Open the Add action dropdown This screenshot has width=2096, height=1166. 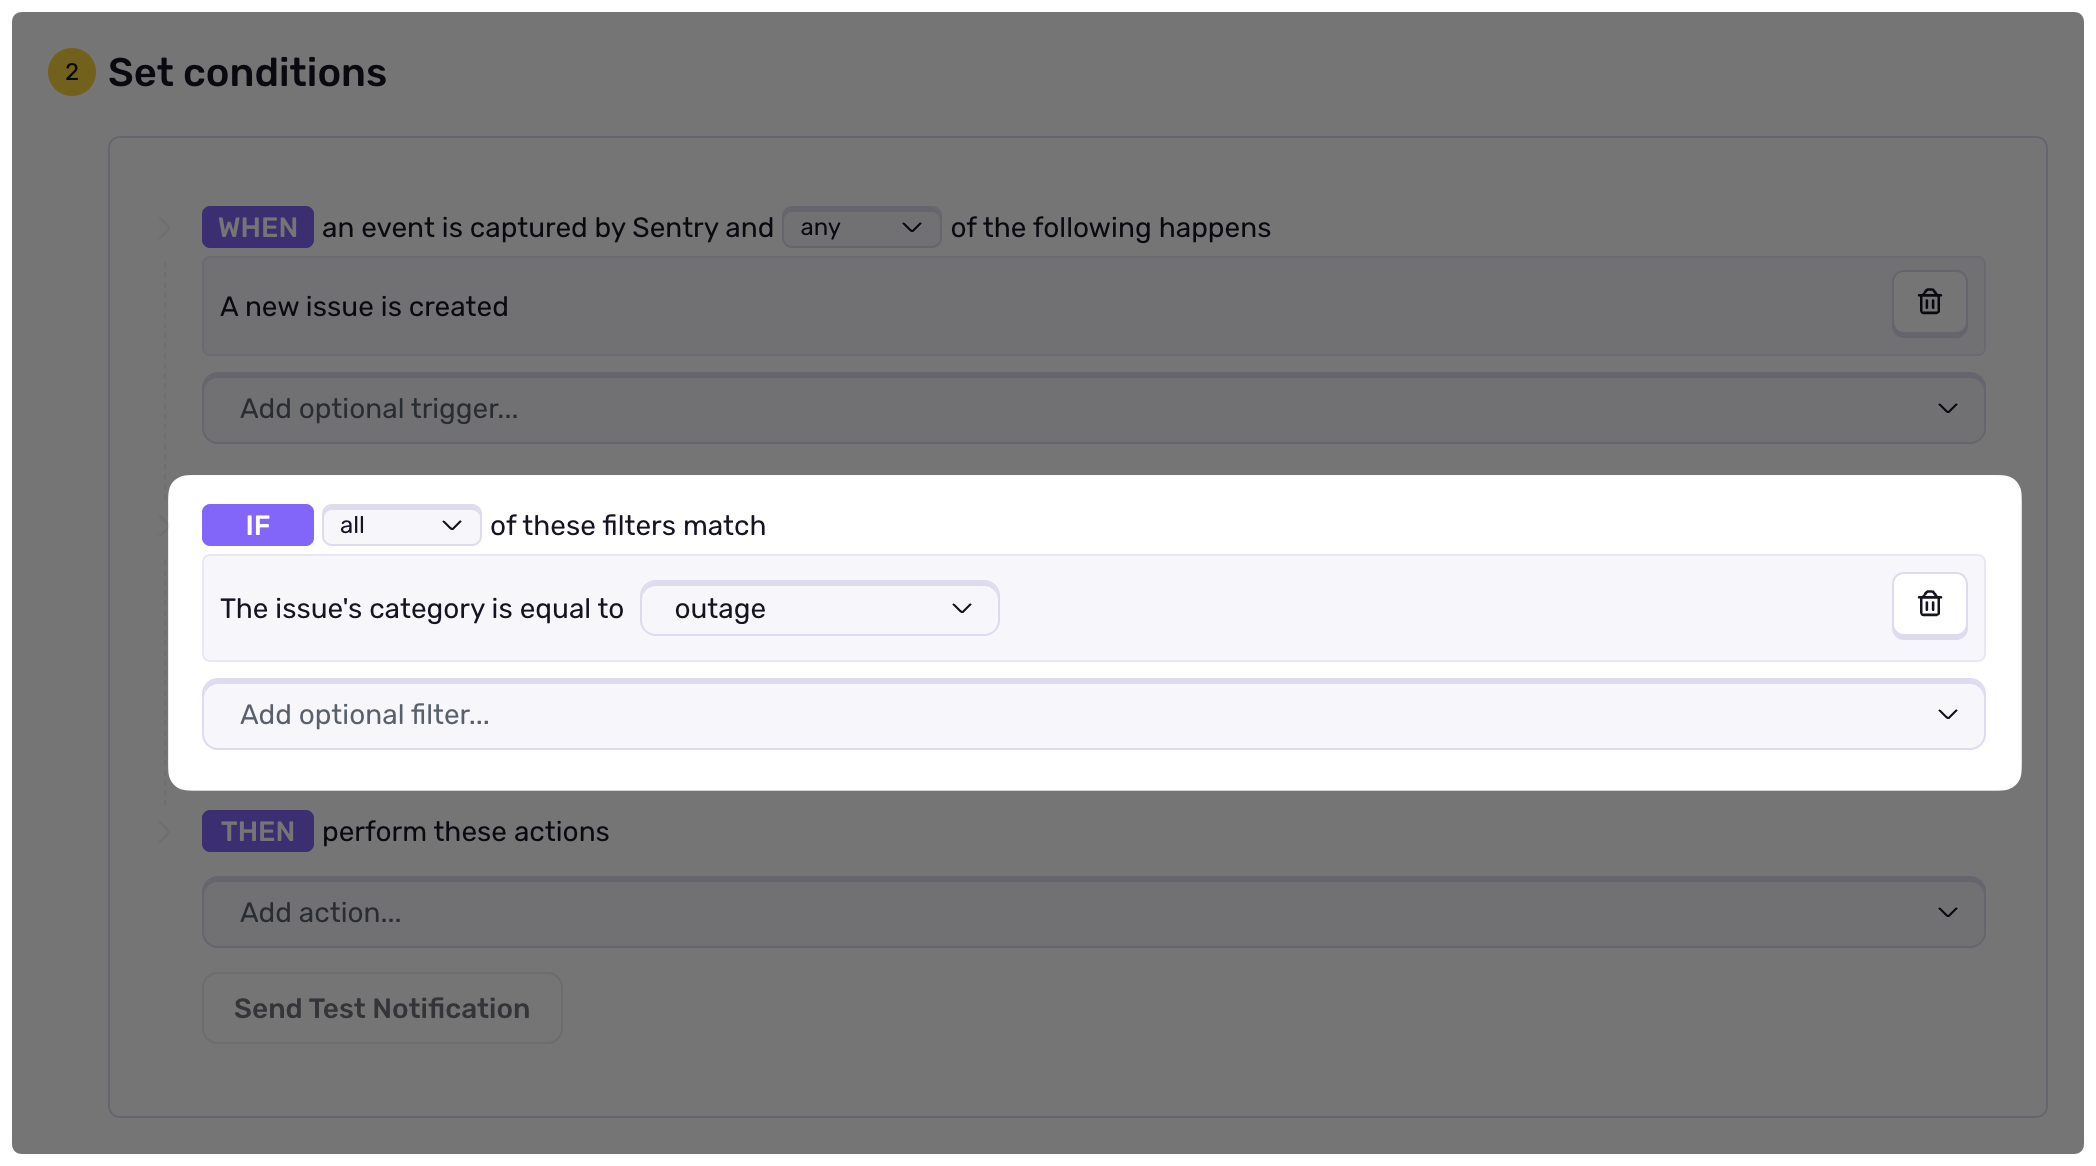pos(1092,912)
